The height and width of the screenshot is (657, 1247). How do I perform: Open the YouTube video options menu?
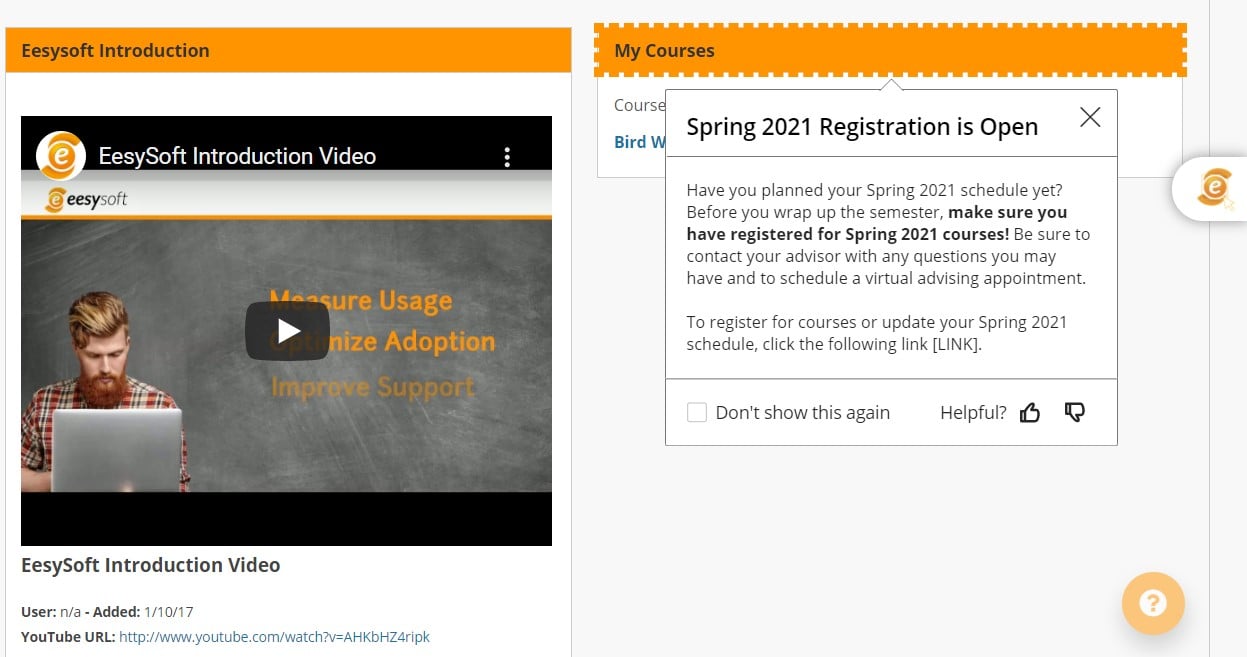click(x=507, y=156)
